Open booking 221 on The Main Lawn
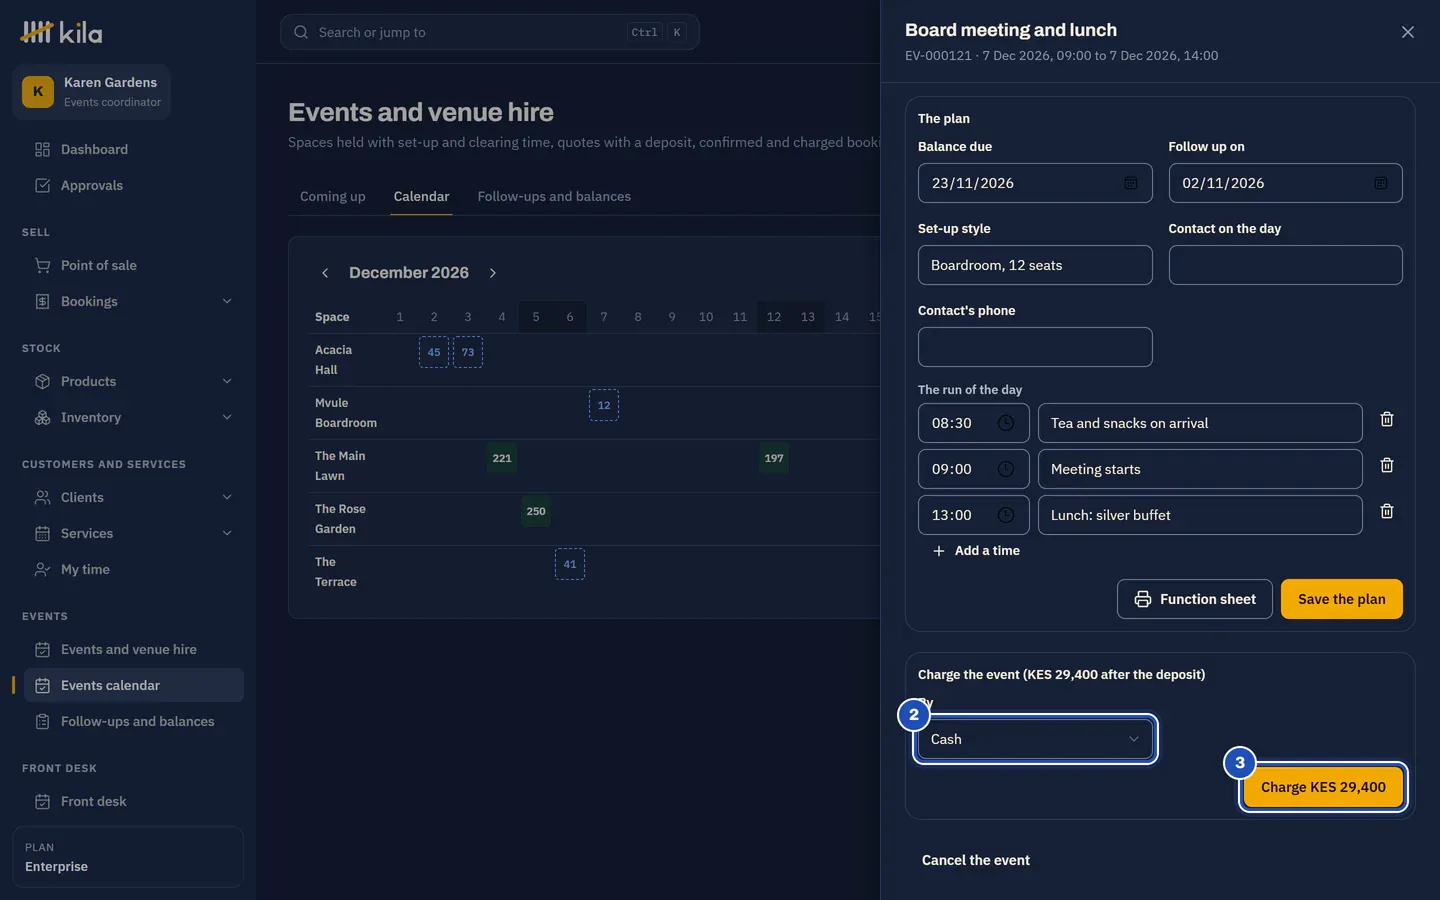The width and height of the screenshot is (1440, 900). [502, 458]
